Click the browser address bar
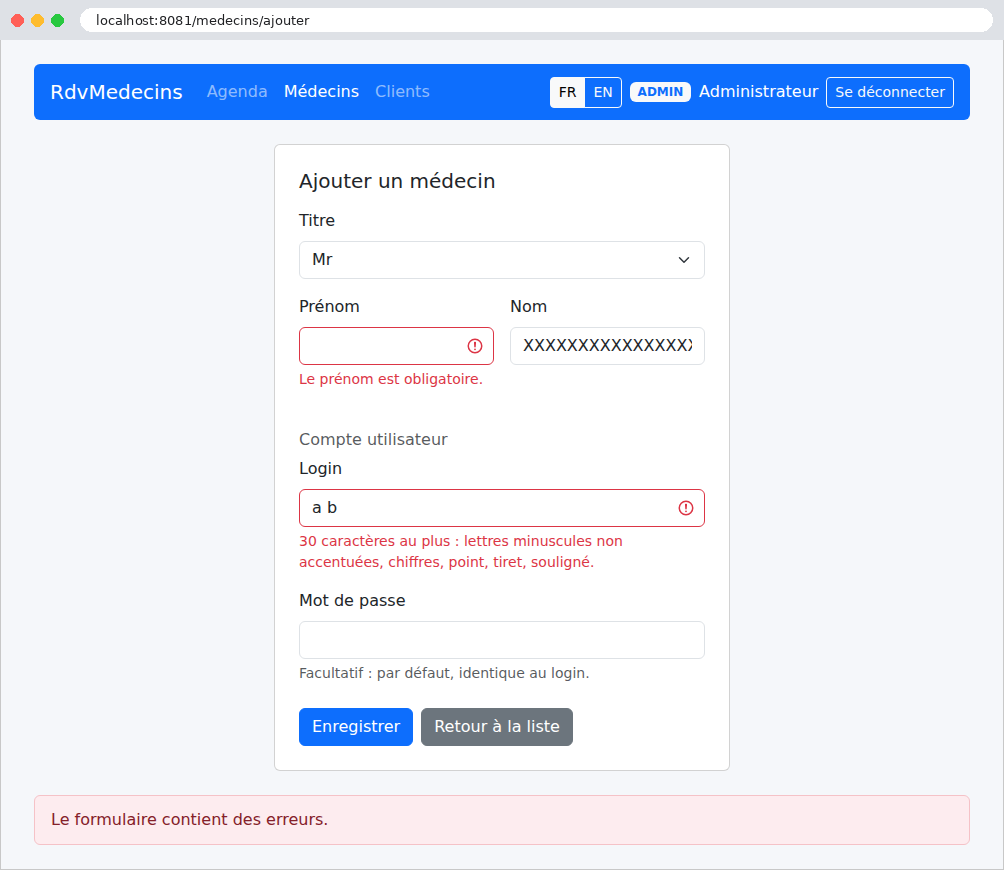The width and height of the screenshot is (1004, 870). click(536, 20)
